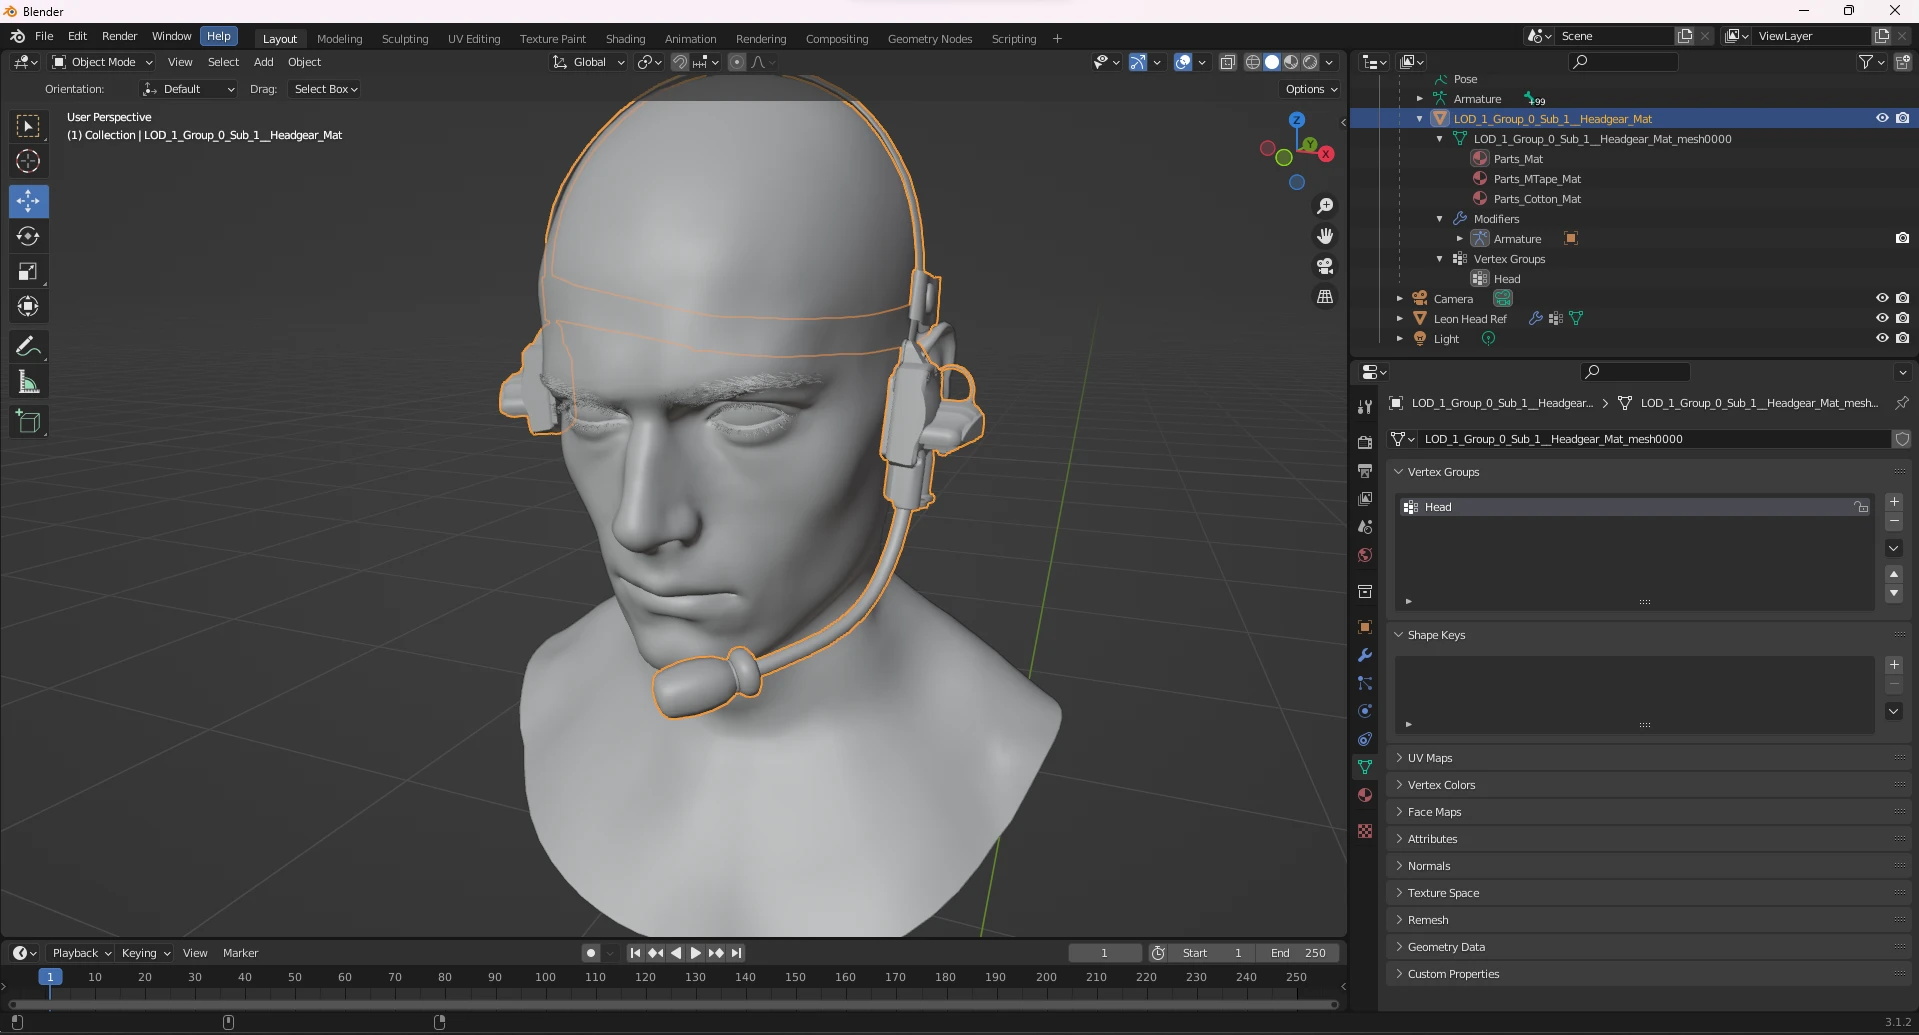Disable rendering for Leon Head Ref
This screenshot has width=1919, height=1035.
1902,318
